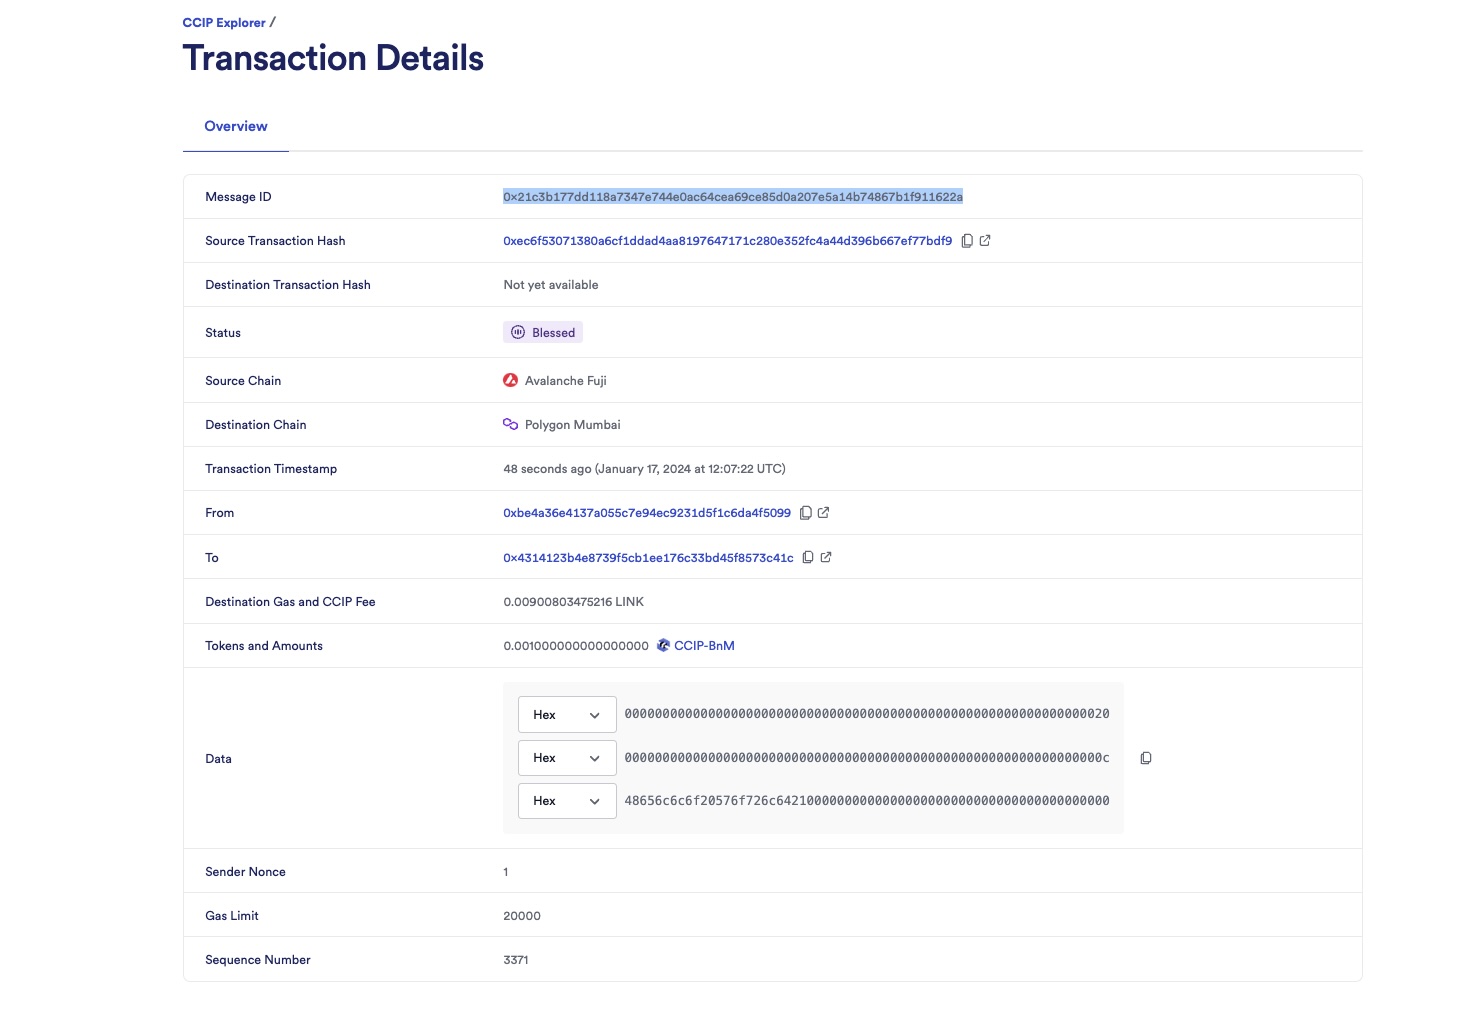Switch to the Overview tab

pos(236,127)
